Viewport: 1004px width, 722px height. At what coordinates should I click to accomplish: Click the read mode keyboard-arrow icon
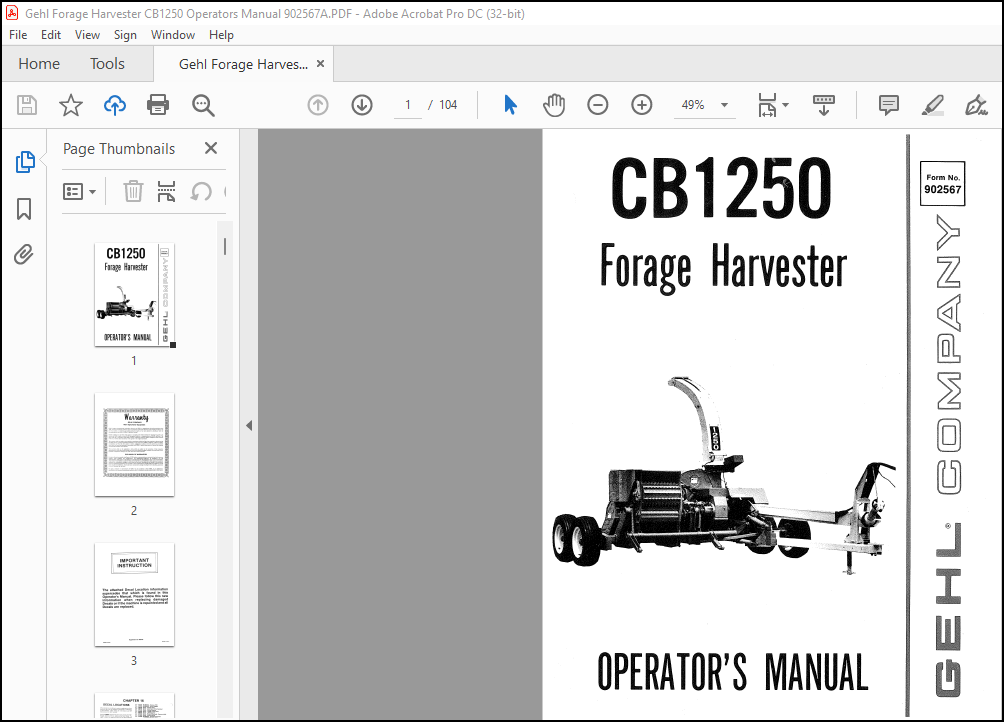pos(823,105)
